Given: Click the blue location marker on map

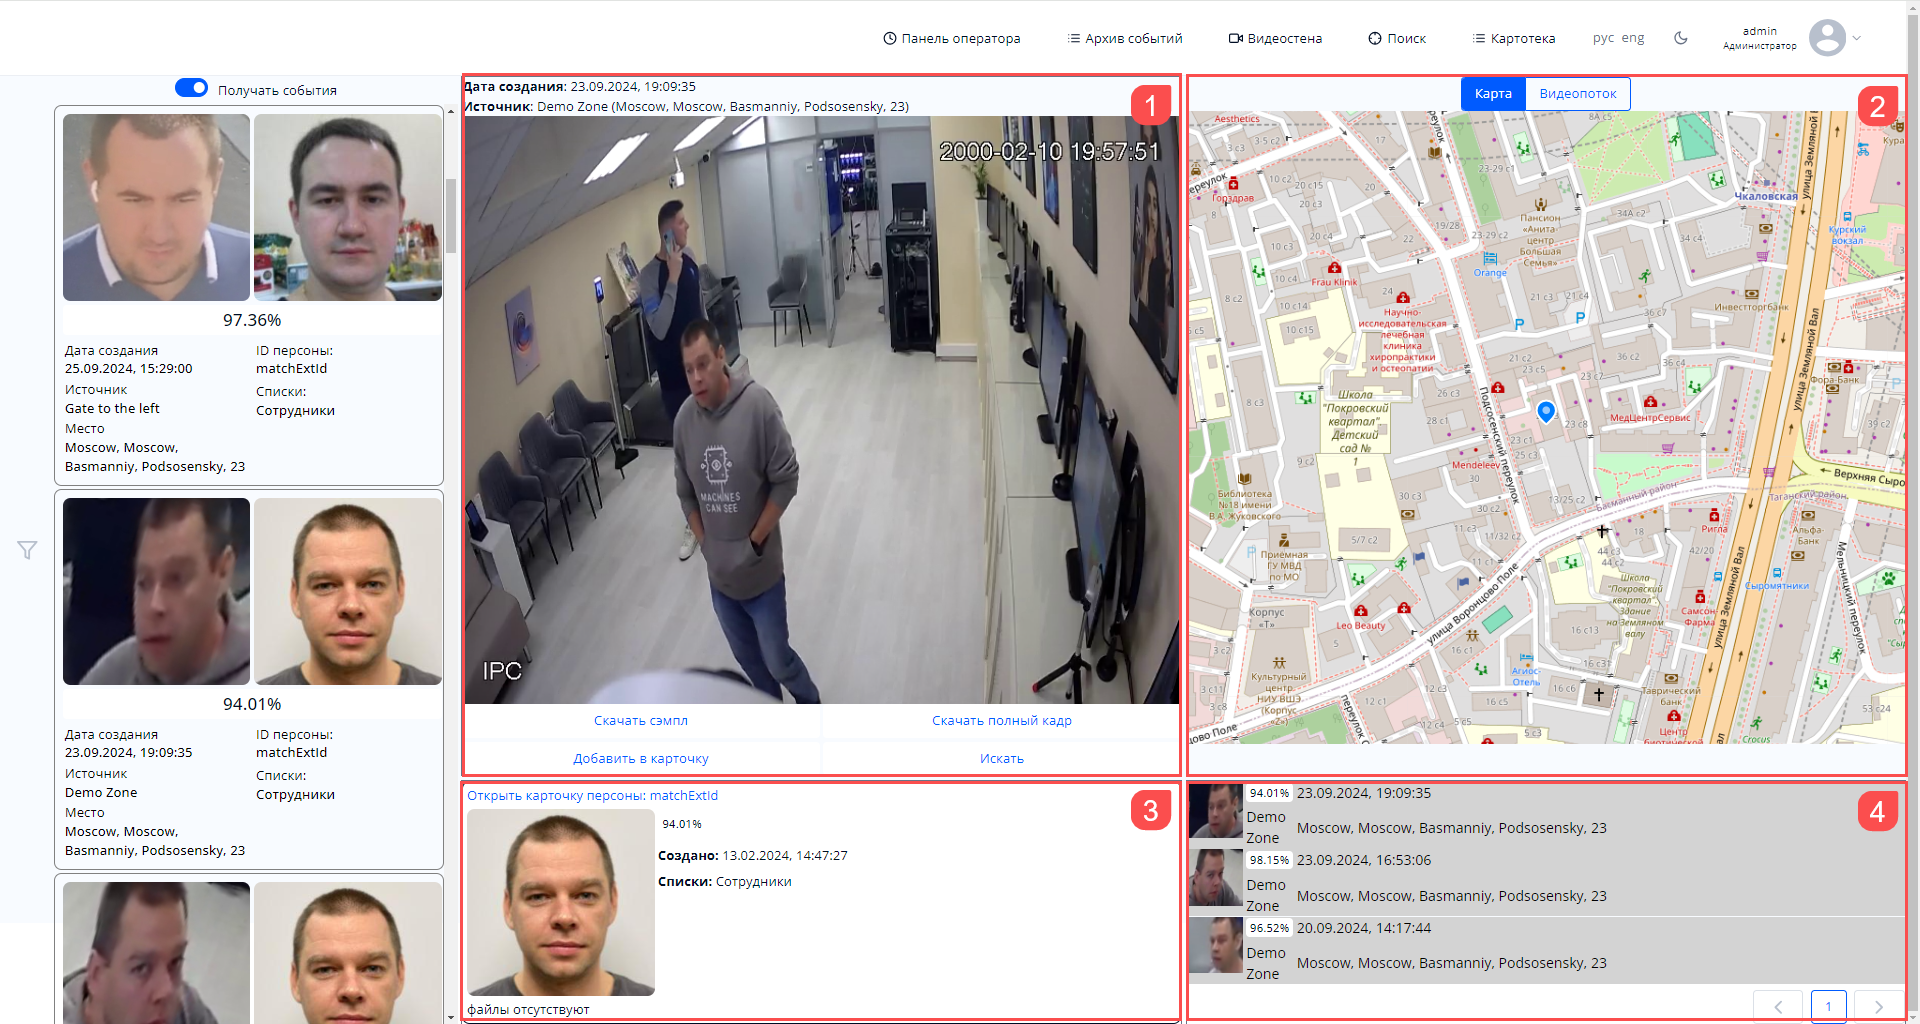Looking at the screenshot, I should [x=1546, y=411].
